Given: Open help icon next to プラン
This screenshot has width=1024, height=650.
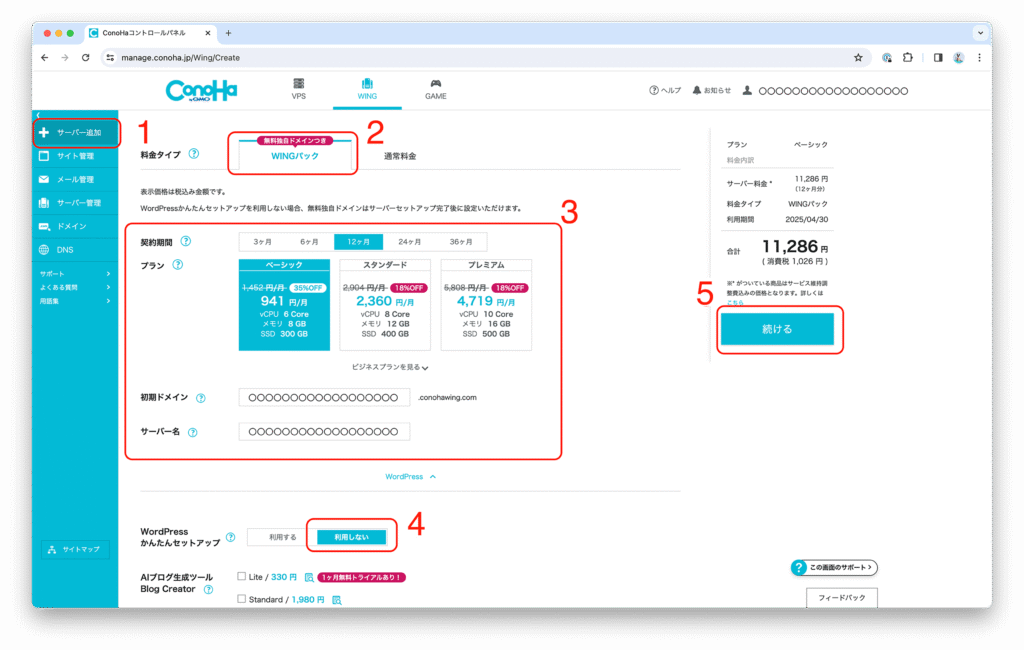Looking at the screenshot, I should (178, 265).
